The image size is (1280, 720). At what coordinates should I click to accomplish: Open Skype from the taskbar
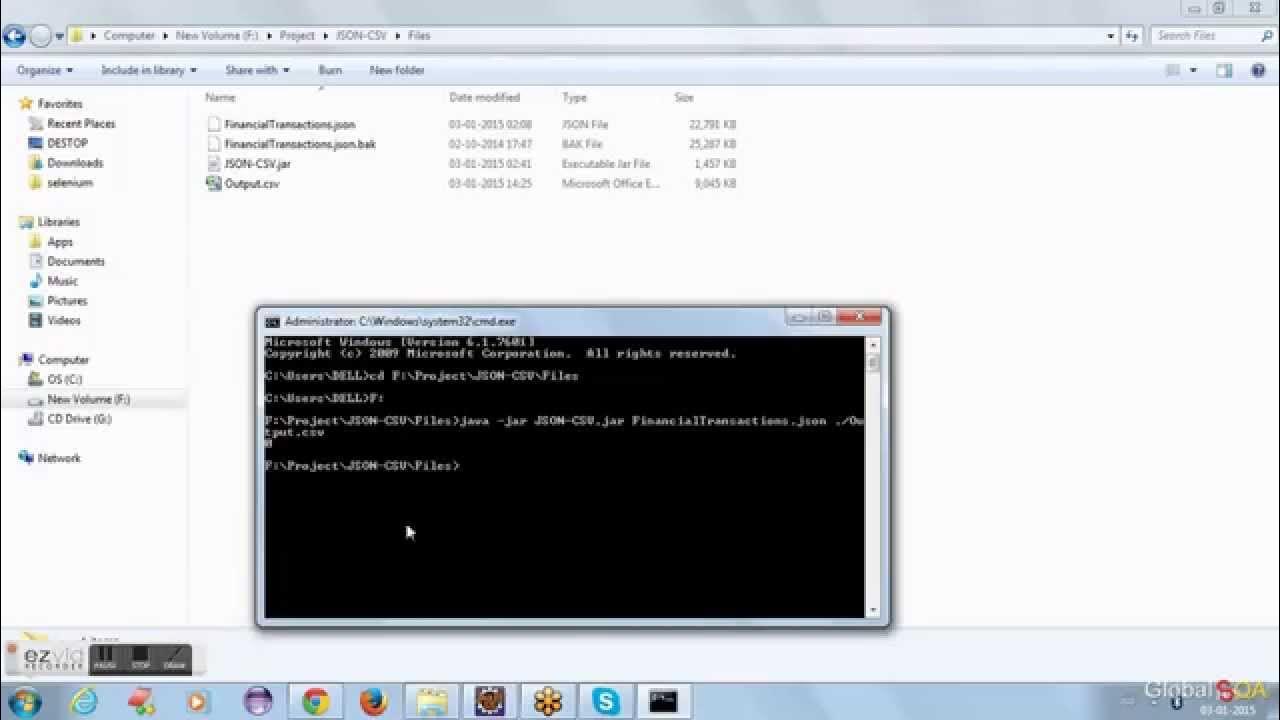606,701
